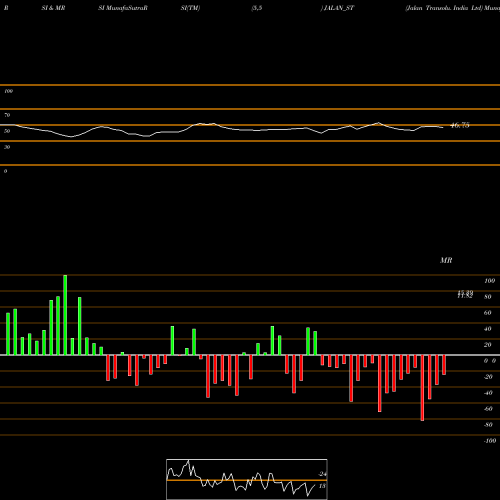Click the 100 label on right MR axis
This screenshot has width=500, height=500.
pos(489,281)
